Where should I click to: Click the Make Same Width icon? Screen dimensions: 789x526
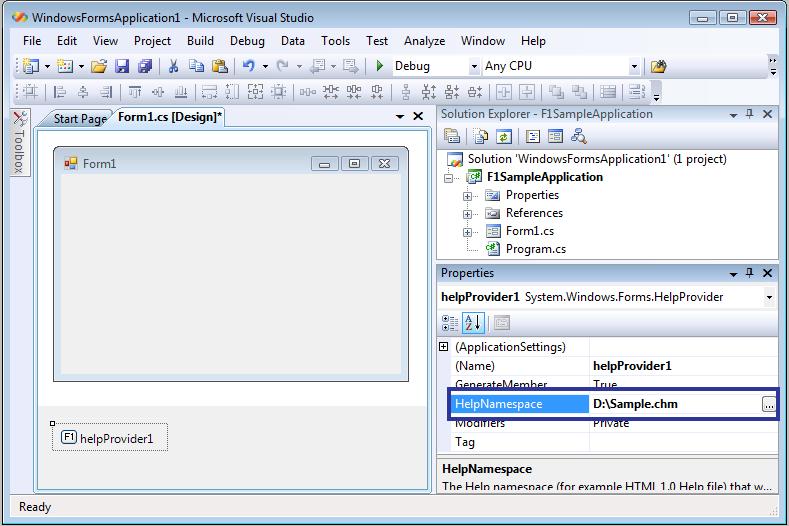[209, 92]
